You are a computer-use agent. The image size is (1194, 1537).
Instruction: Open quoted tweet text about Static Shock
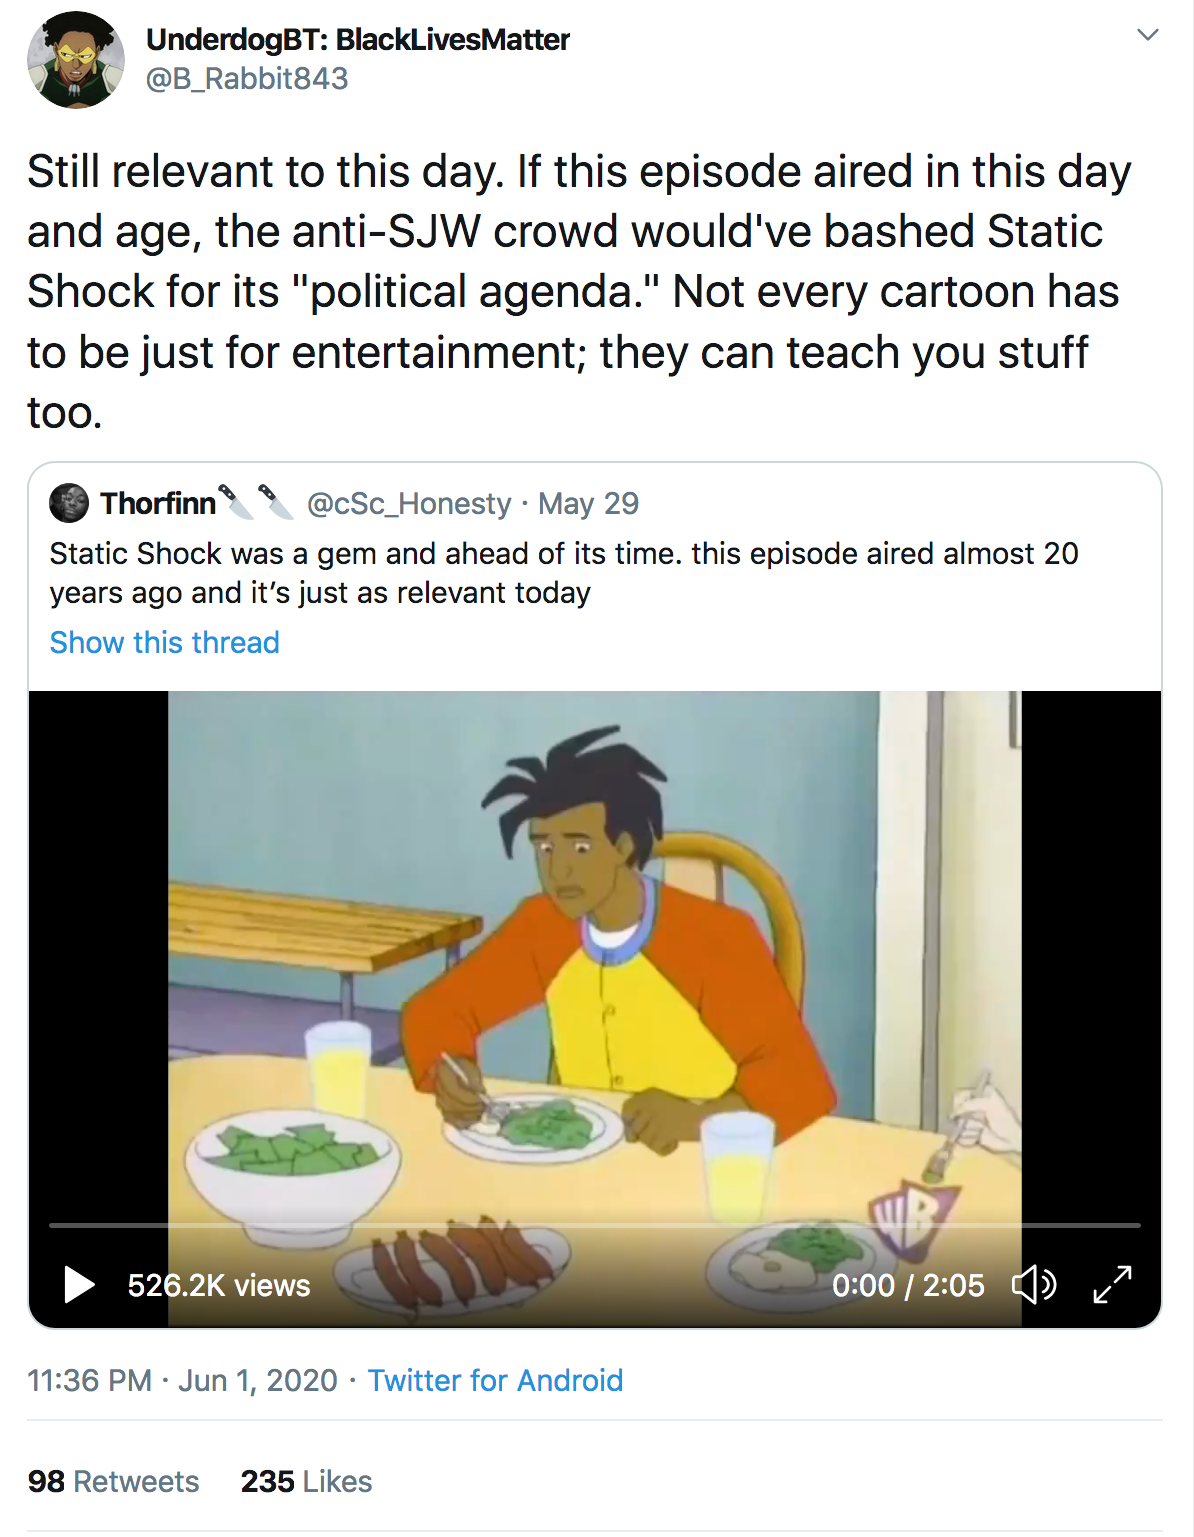click(564, 573)
